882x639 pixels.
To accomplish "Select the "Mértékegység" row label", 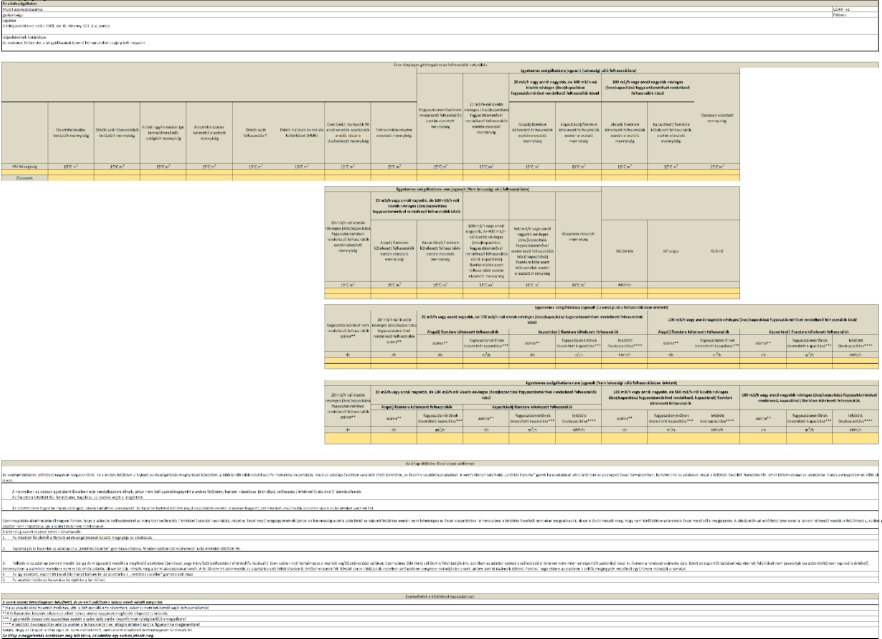I will (25, 166).
